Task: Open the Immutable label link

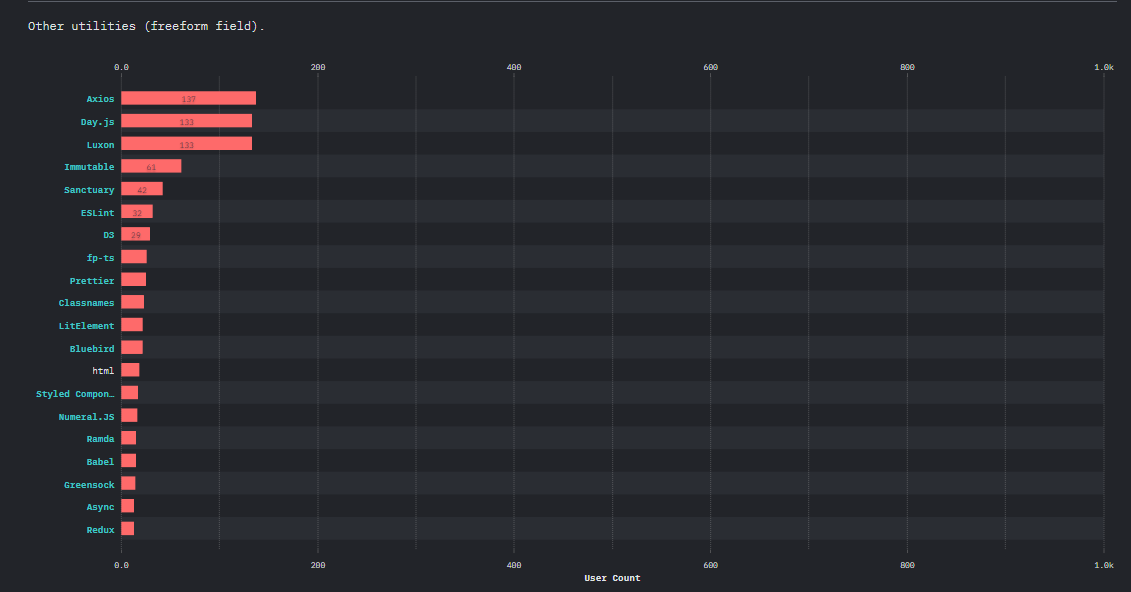Action: (89, 167)
